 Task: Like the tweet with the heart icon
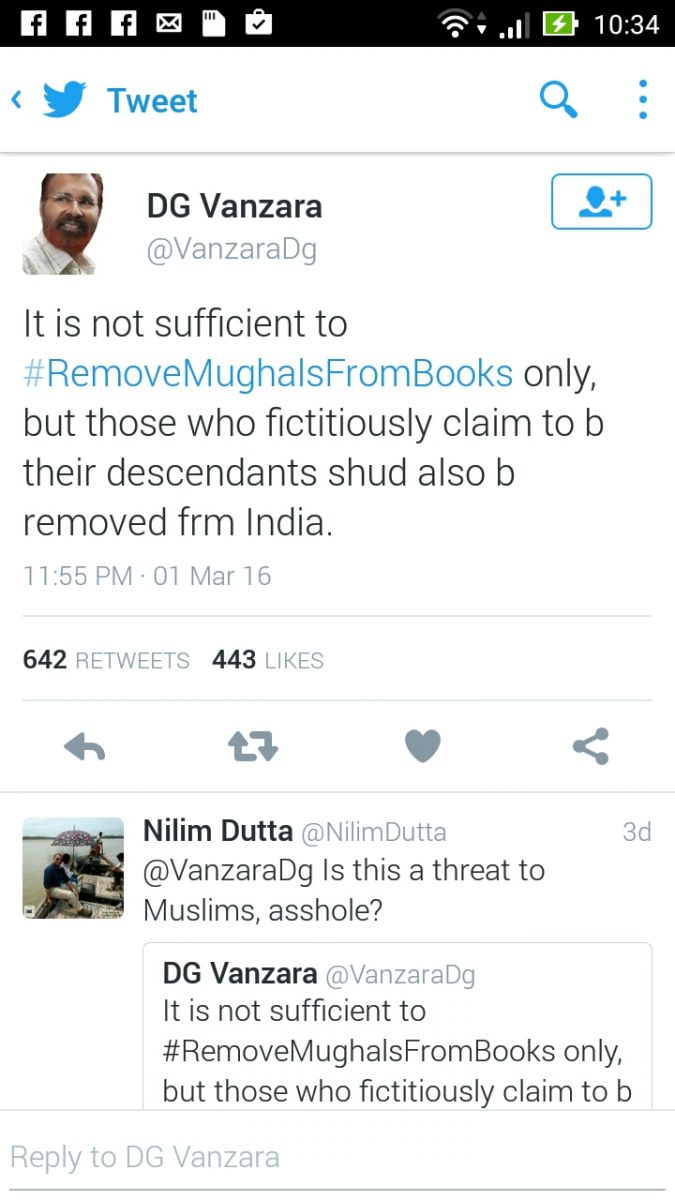422,746
